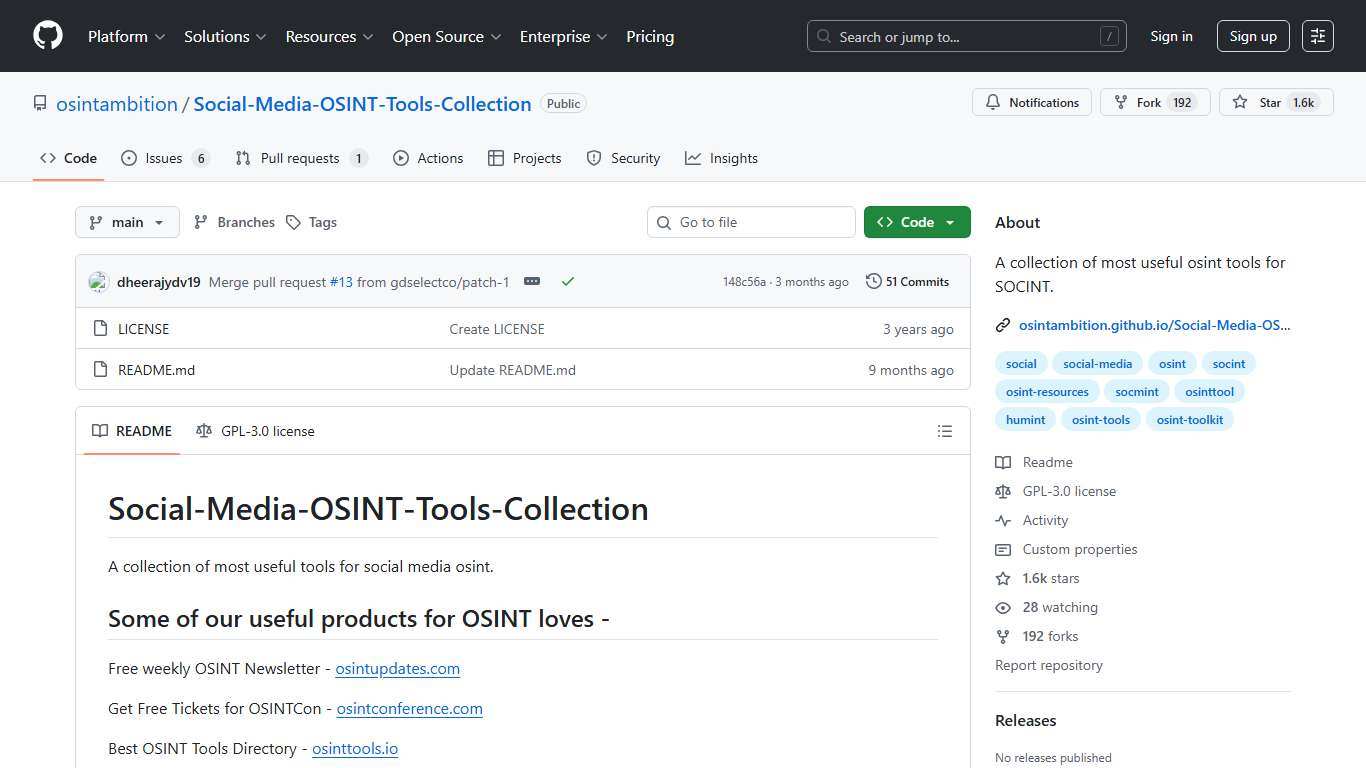Open the commit history clock icon

pyautogui.click(x=872, y=281)
